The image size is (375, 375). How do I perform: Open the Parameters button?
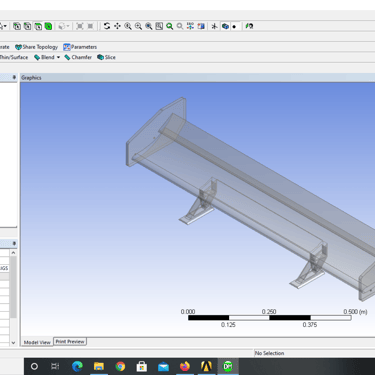80,47
